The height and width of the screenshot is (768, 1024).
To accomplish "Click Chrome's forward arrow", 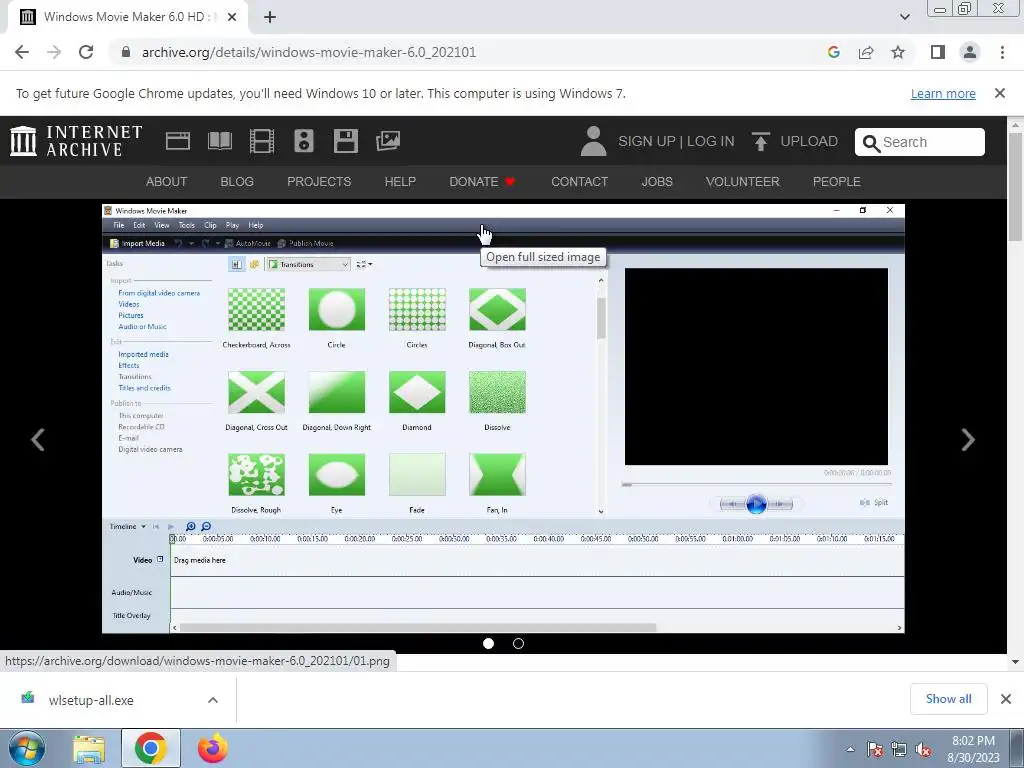I will point(54,52).
